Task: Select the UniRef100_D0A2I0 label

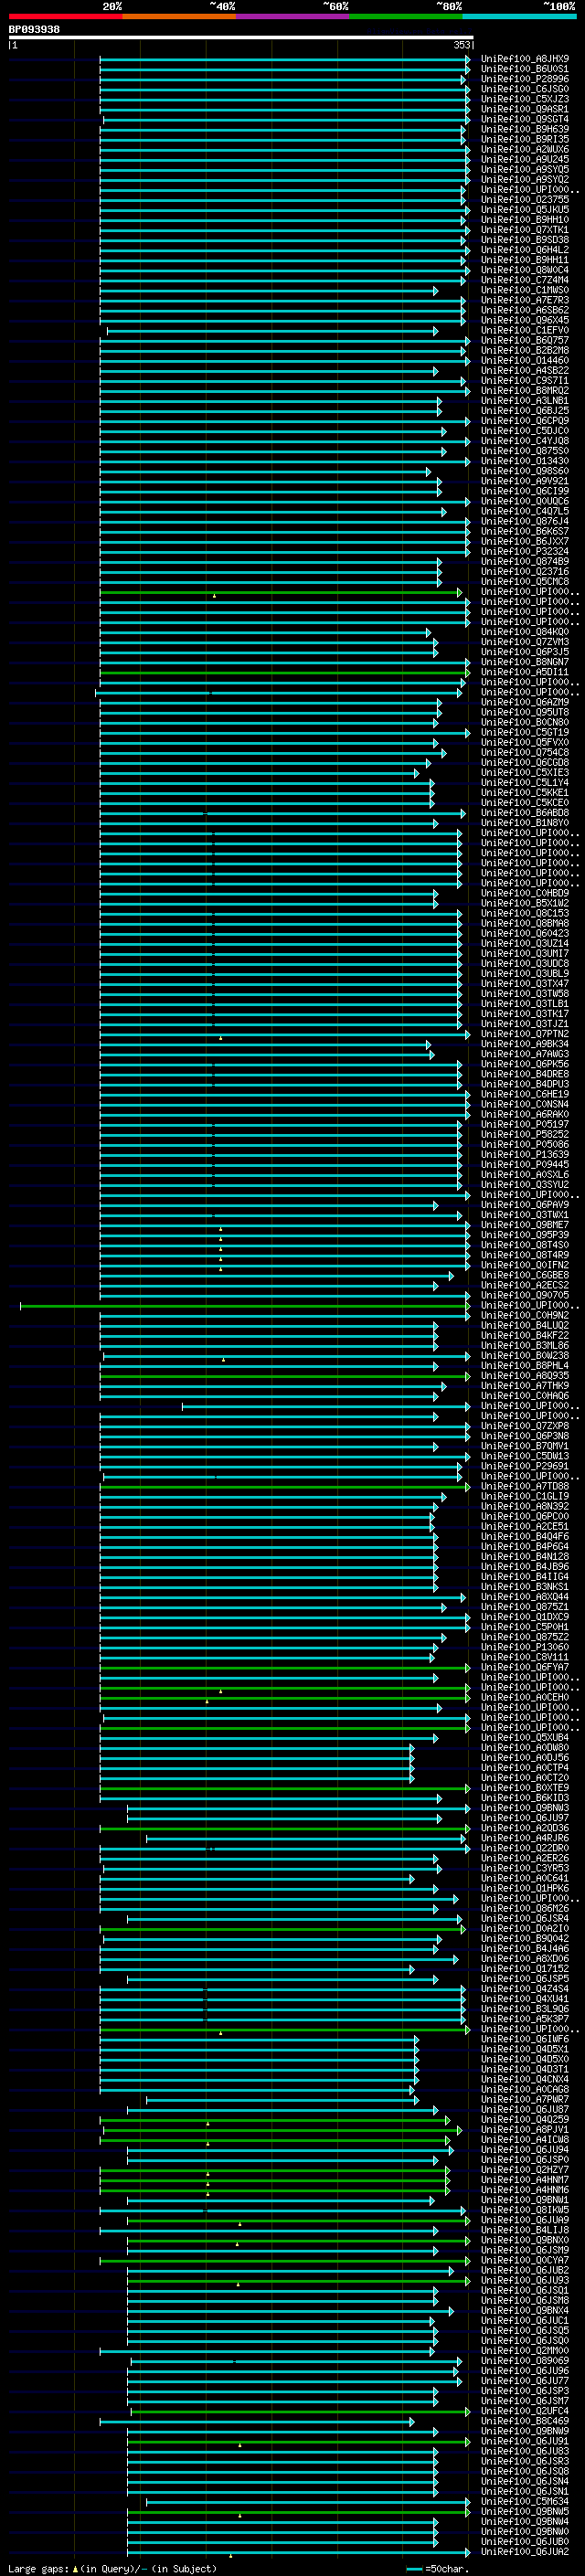Action: click(525, 1928)
